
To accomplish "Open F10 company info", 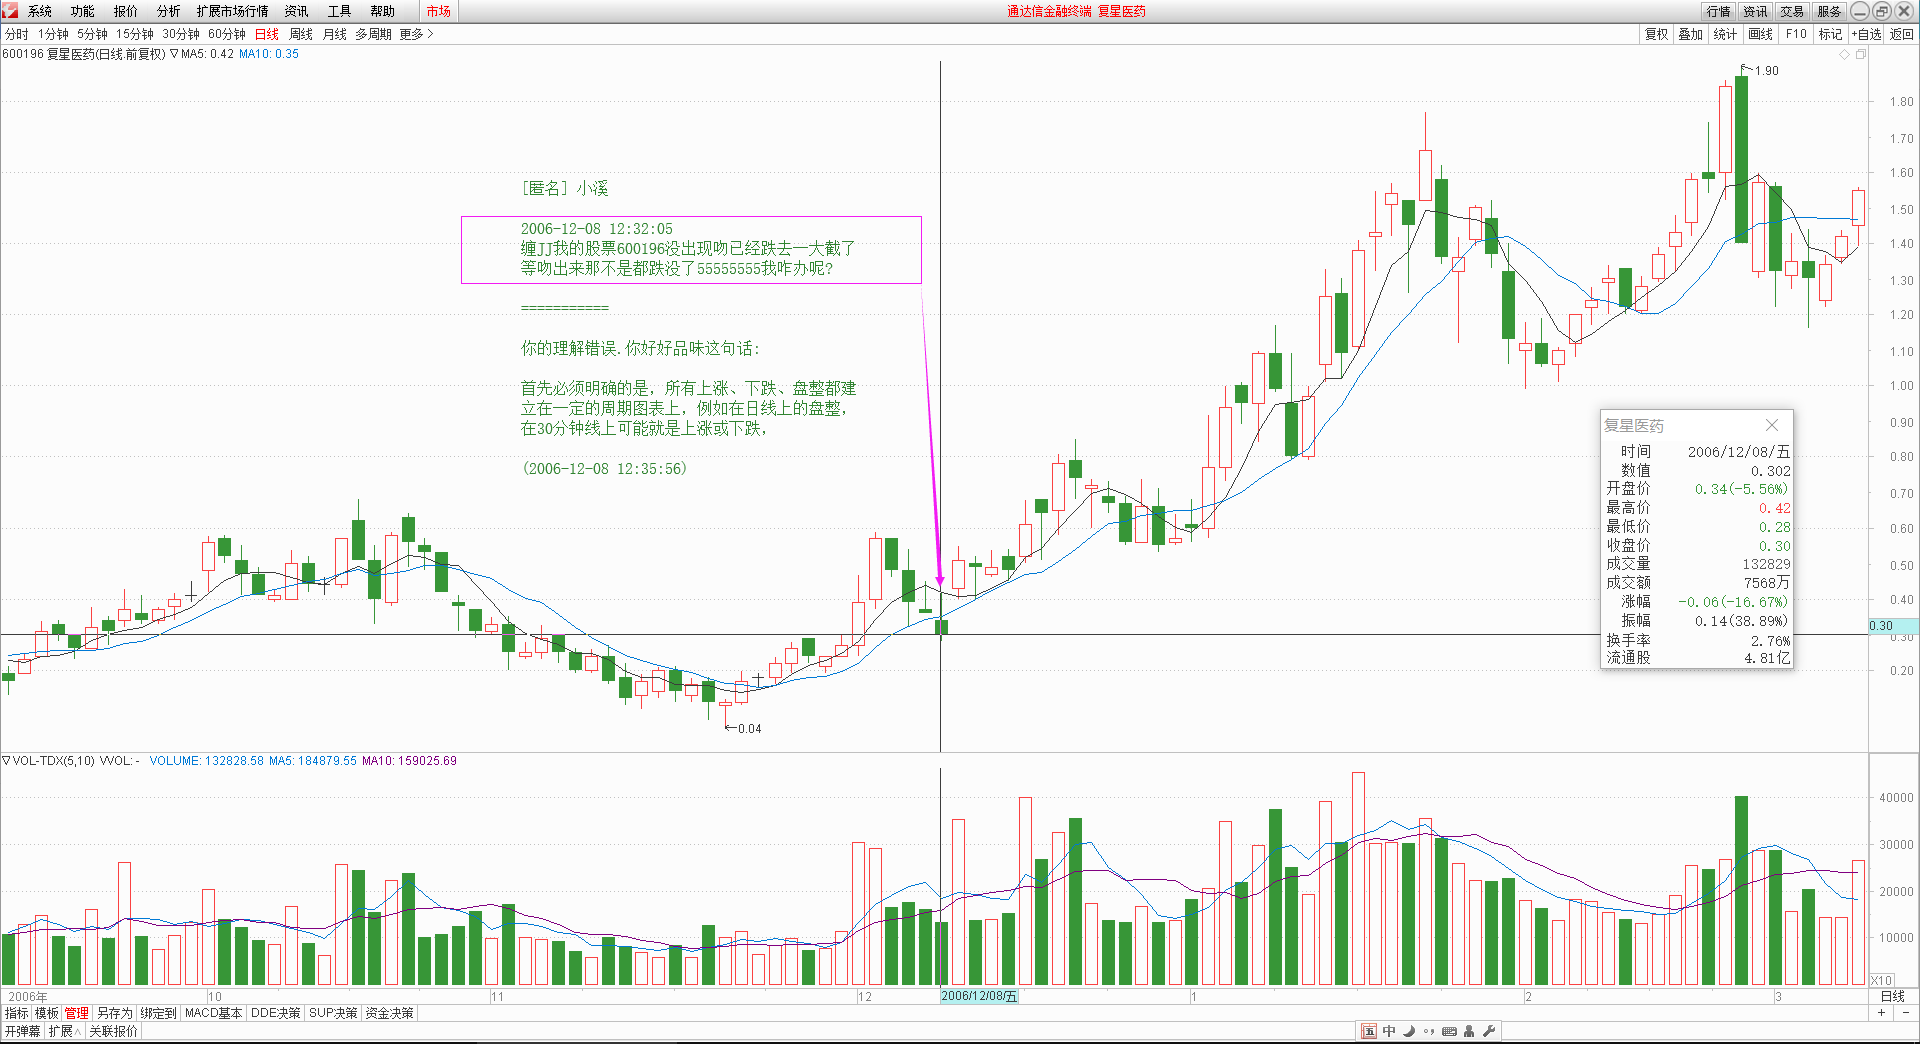I will (1796, 34).
